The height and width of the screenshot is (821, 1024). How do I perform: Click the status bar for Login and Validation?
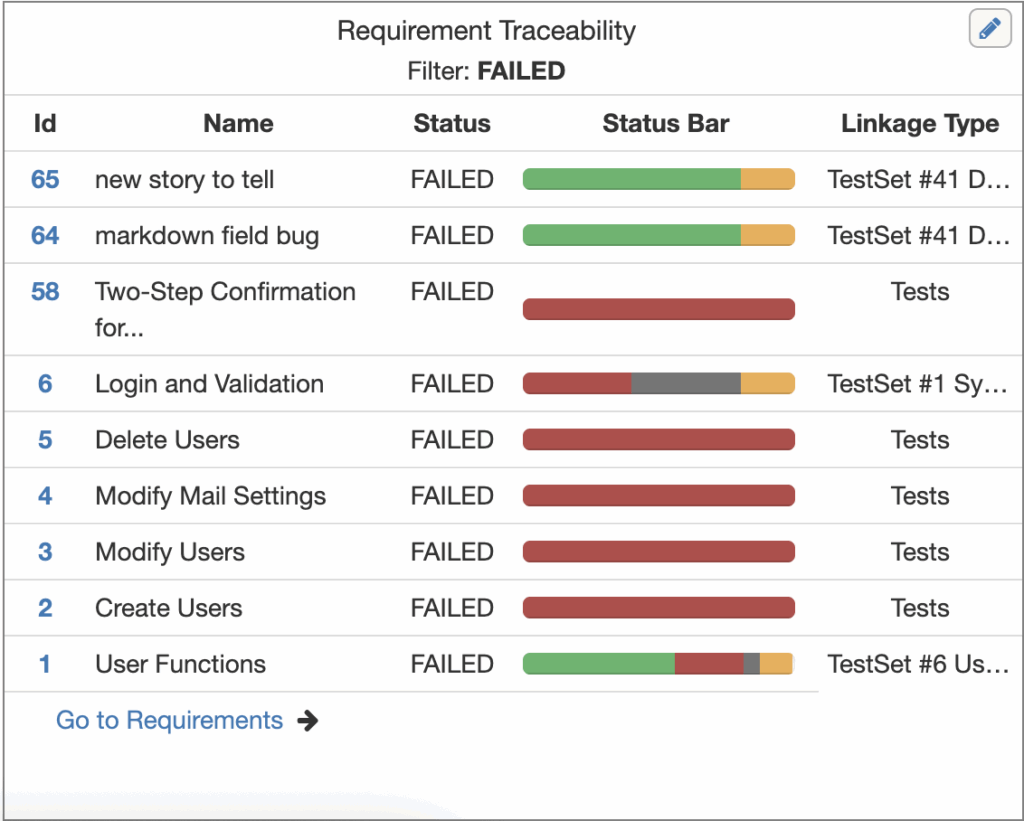[x=658, y=384]
